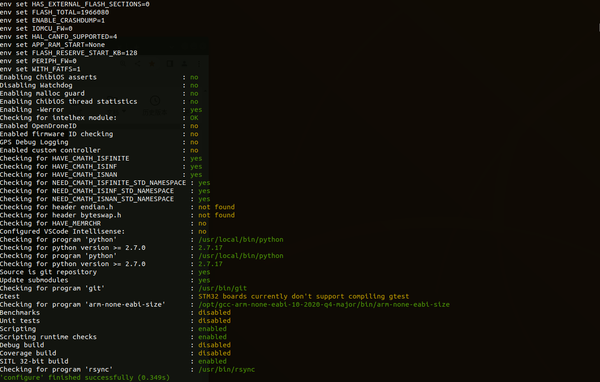Click the STM32 boards gtest warning text
600x382 pixels.
pyautogui.click(x=303, y=297)
